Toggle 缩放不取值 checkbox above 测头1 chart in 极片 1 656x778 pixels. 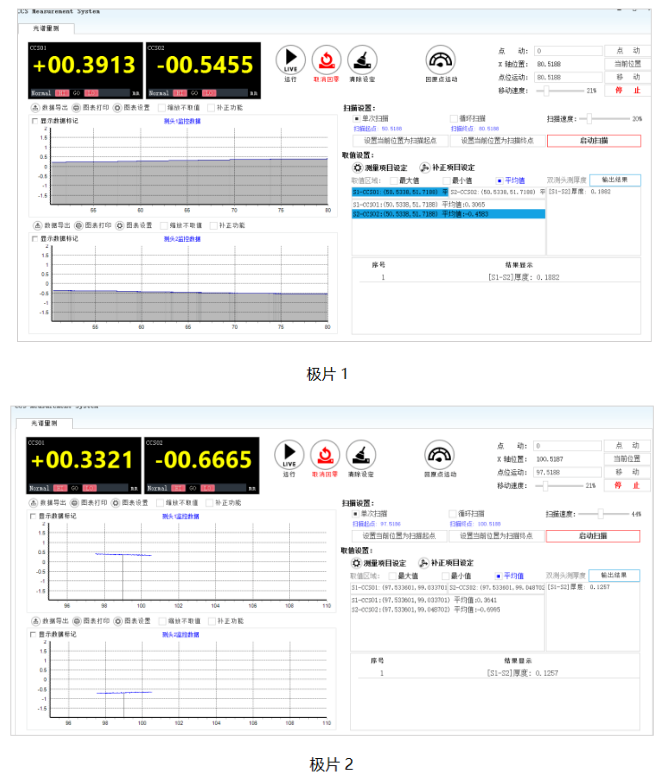pyautogui.click(x=161, y=108)
